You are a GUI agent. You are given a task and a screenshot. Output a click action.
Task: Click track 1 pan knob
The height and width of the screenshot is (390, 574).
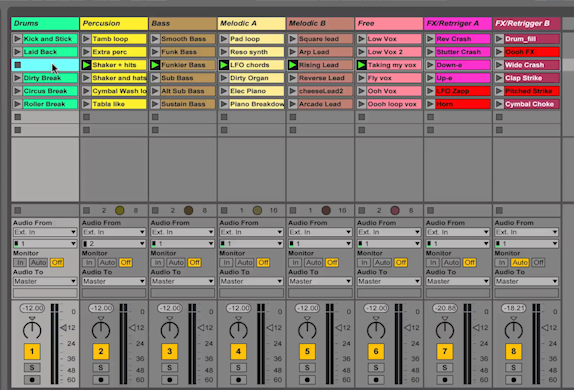point(32,330)
